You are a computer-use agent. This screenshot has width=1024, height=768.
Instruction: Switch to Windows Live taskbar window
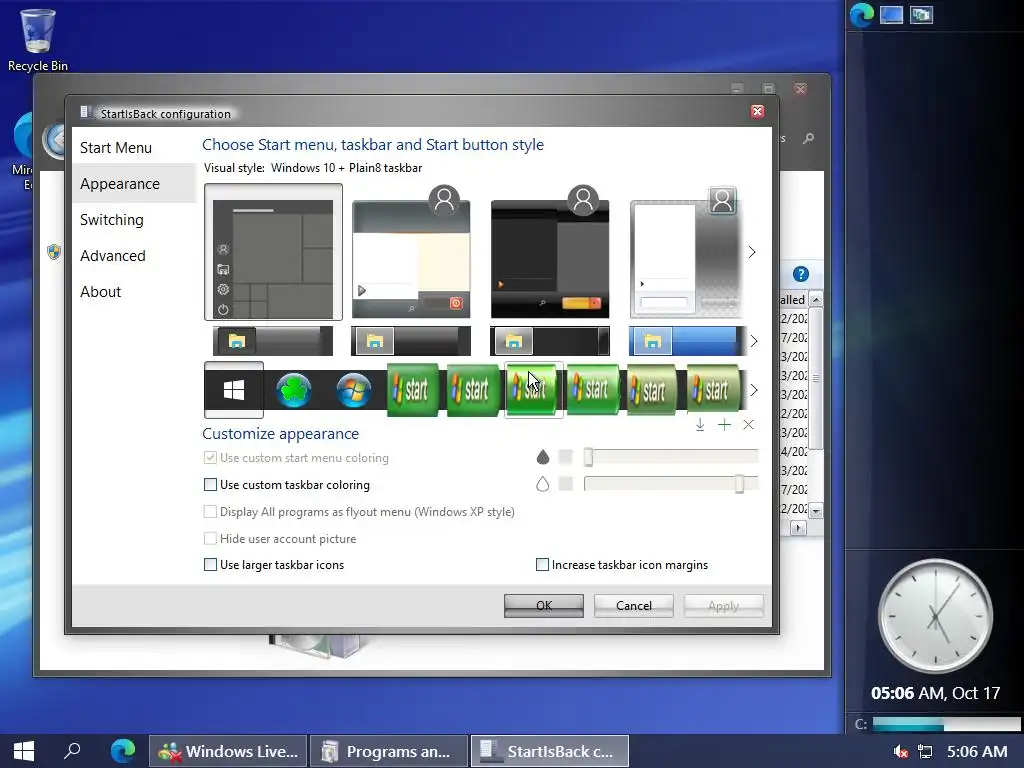(229, 751)
